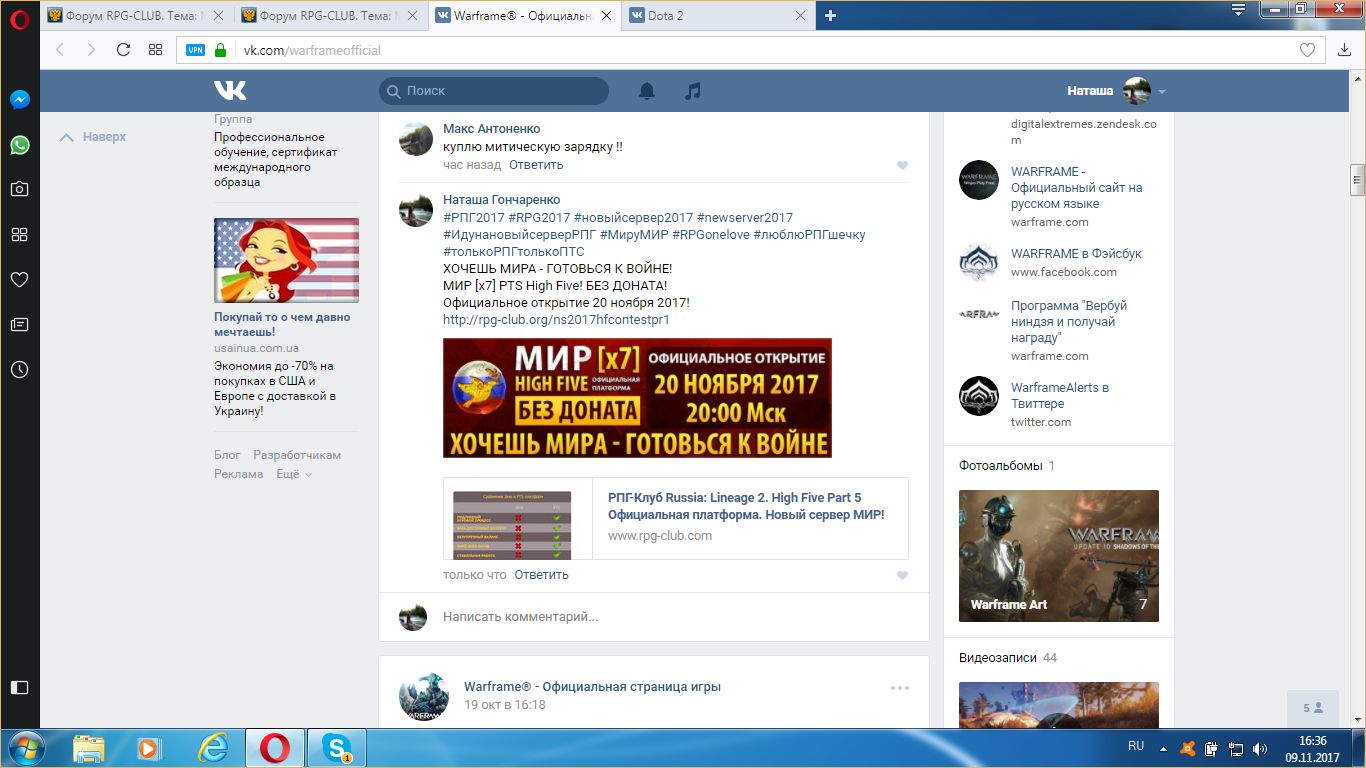Open Internet Explorer from the taskbar
Screen dimensions: 1366x768
point(213,748)
